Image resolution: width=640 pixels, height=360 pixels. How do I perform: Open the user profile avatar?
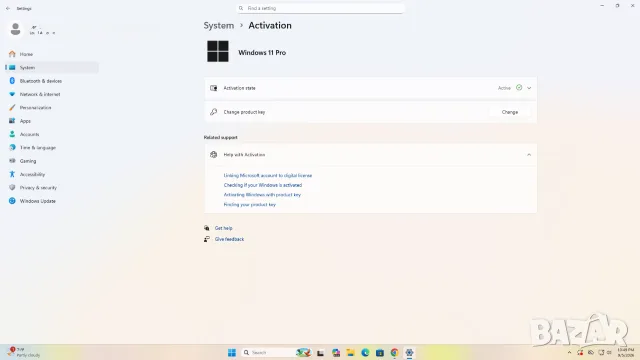[x=16, y=29]
